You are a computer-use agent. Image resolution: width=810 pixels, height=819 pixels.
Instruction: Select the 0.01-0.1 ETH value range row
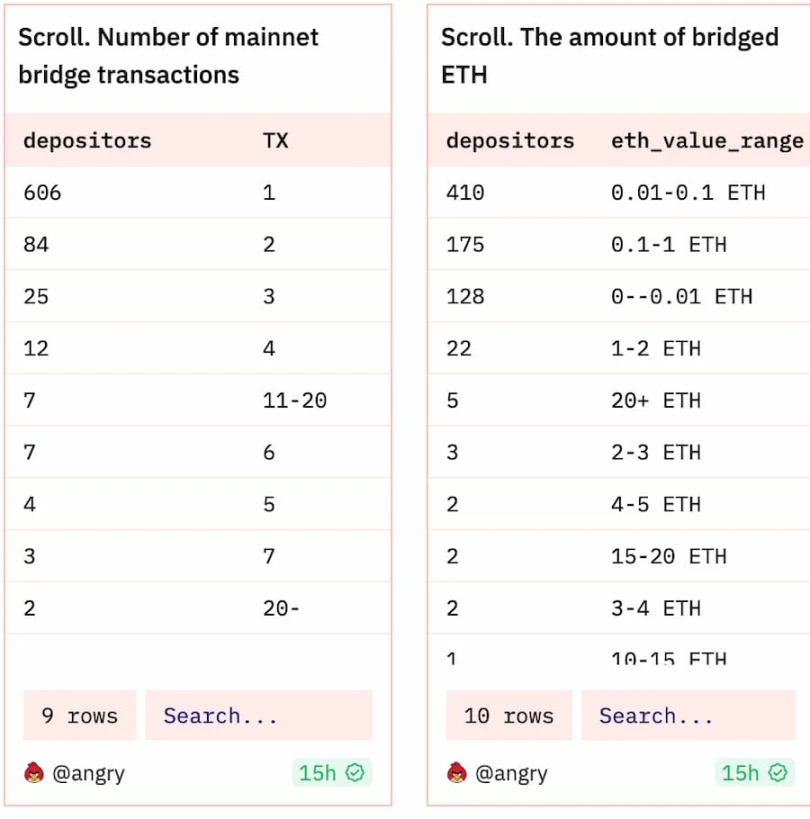coord(620,192)
